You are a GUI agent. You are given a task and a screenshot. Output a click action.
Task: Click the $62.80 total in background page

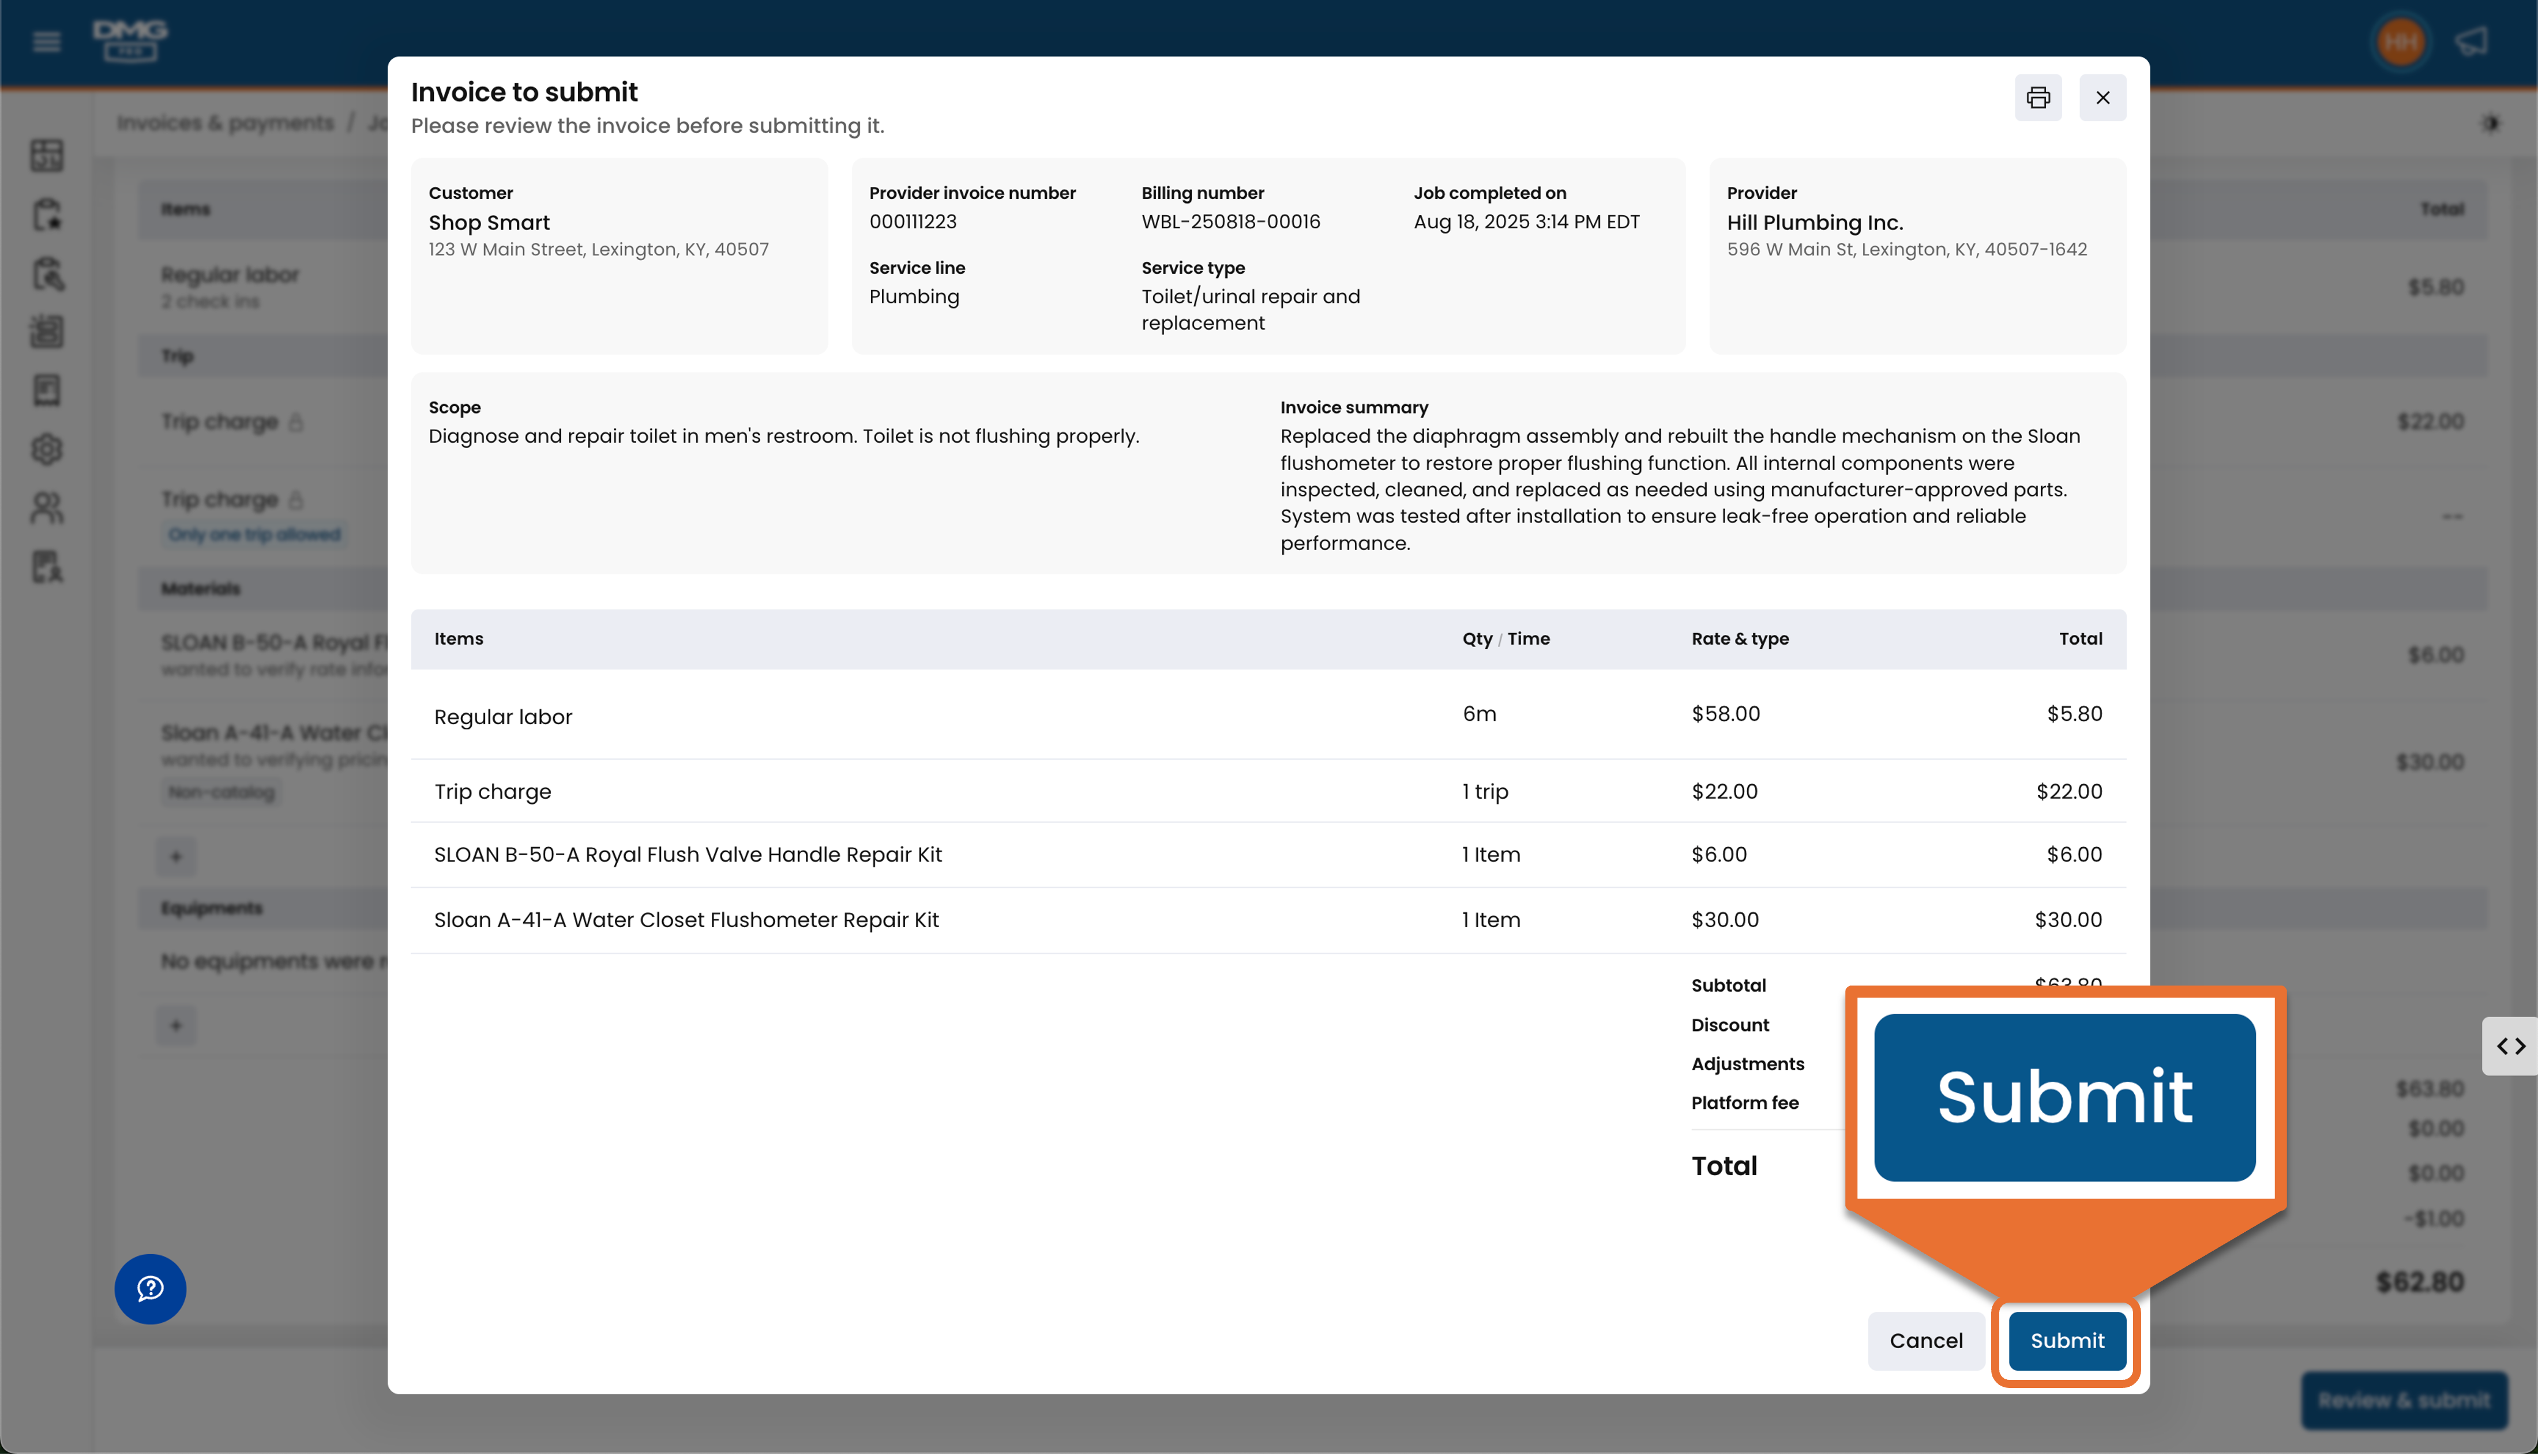point(2419,1281)
